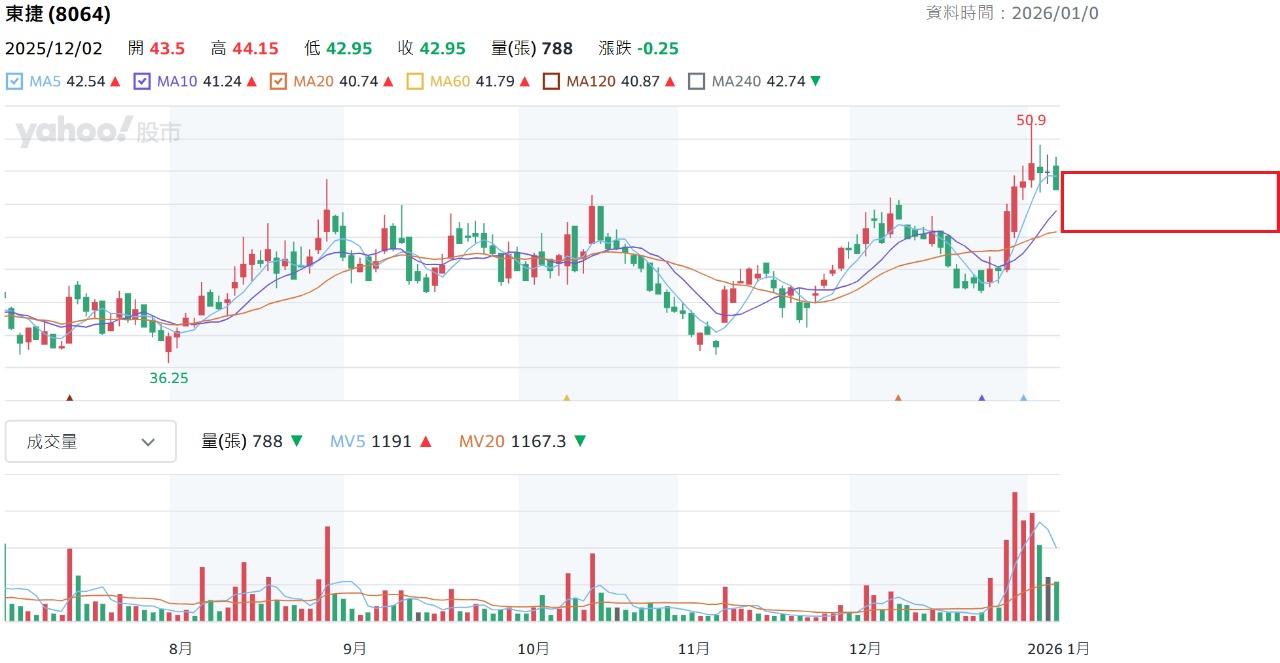
Task: Click the brown triangle marker on chart axis
Action: [x=69, y=398]
